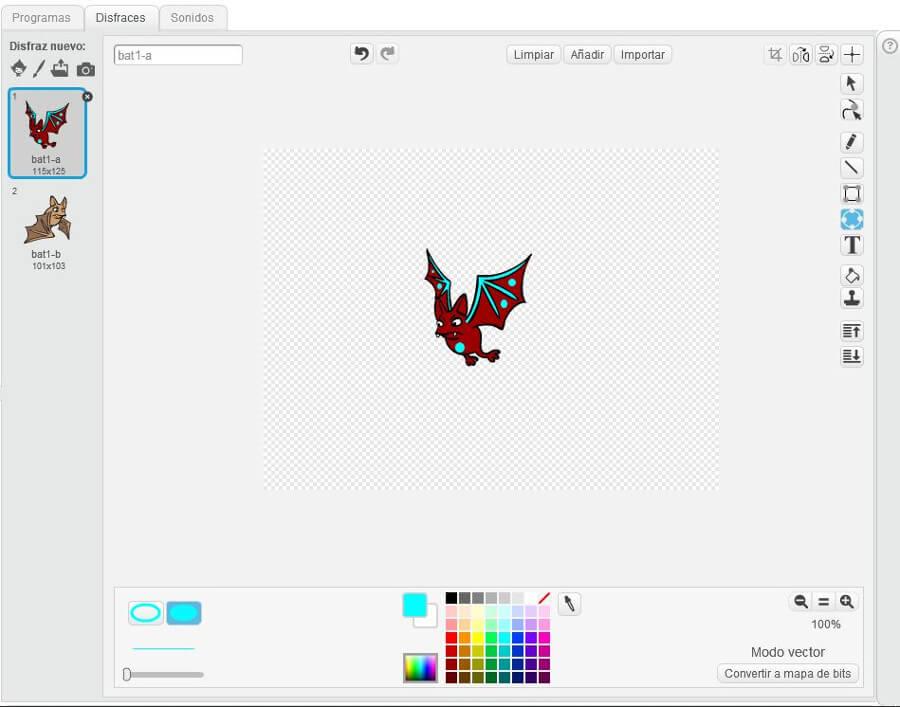
Task: Zoom in on the canvas
Action: (x=847, y=601)
